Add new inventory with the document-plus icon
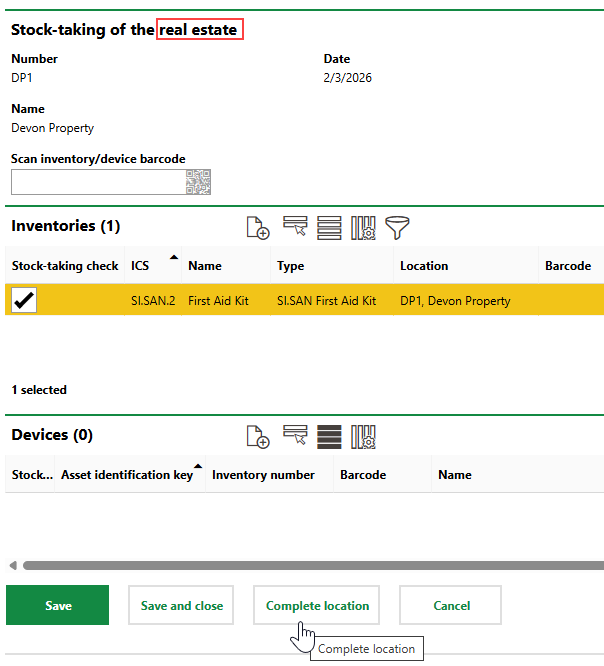 pos(258,227)
